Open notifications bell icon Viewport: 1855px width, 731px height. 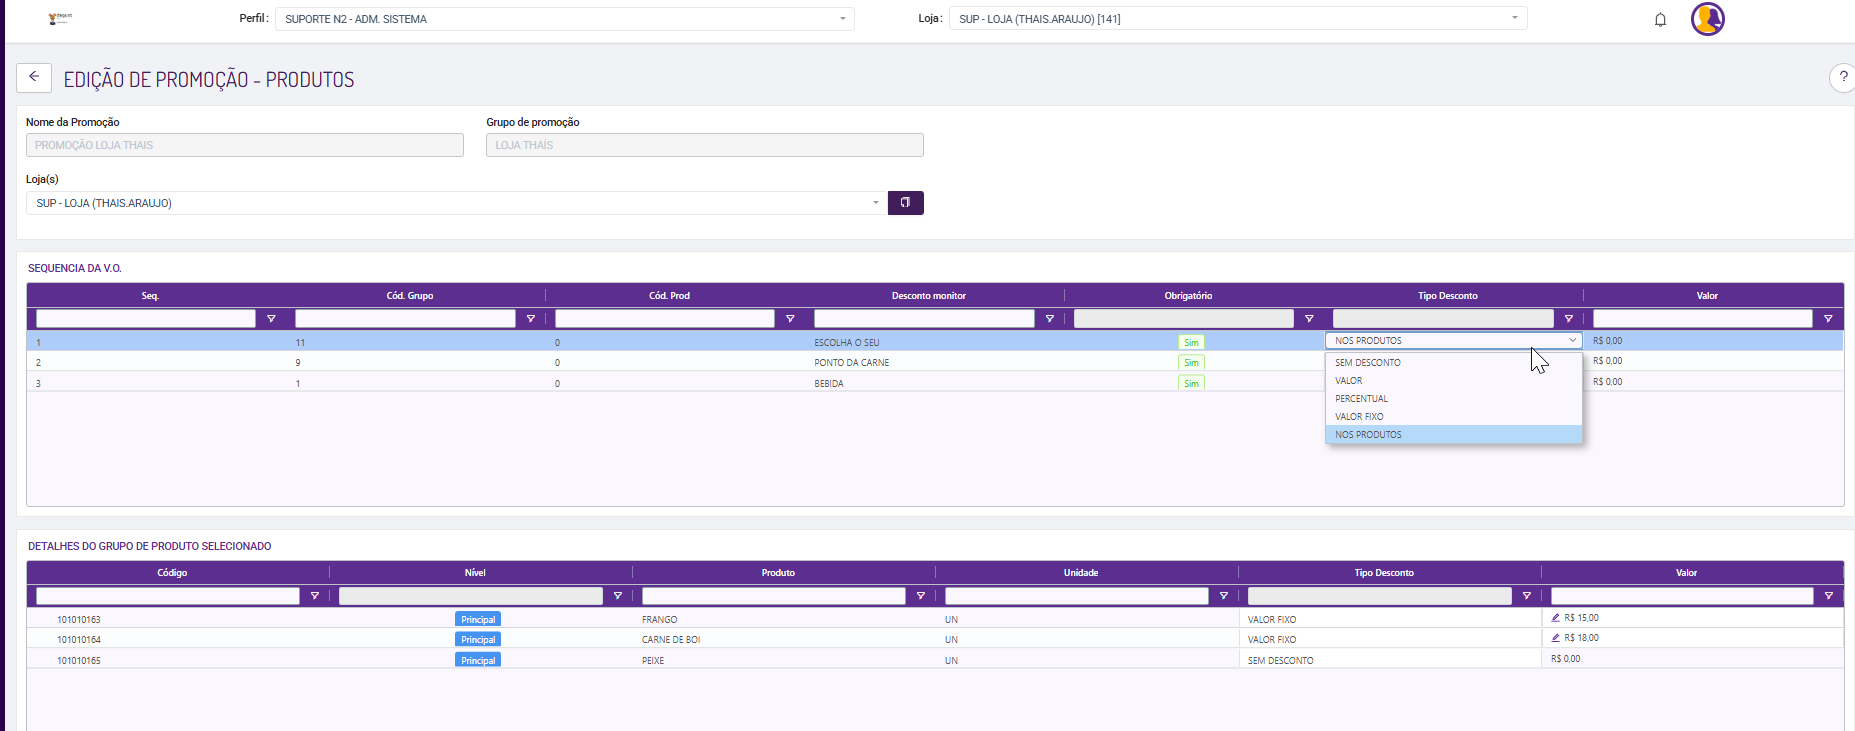[1660, 19]
